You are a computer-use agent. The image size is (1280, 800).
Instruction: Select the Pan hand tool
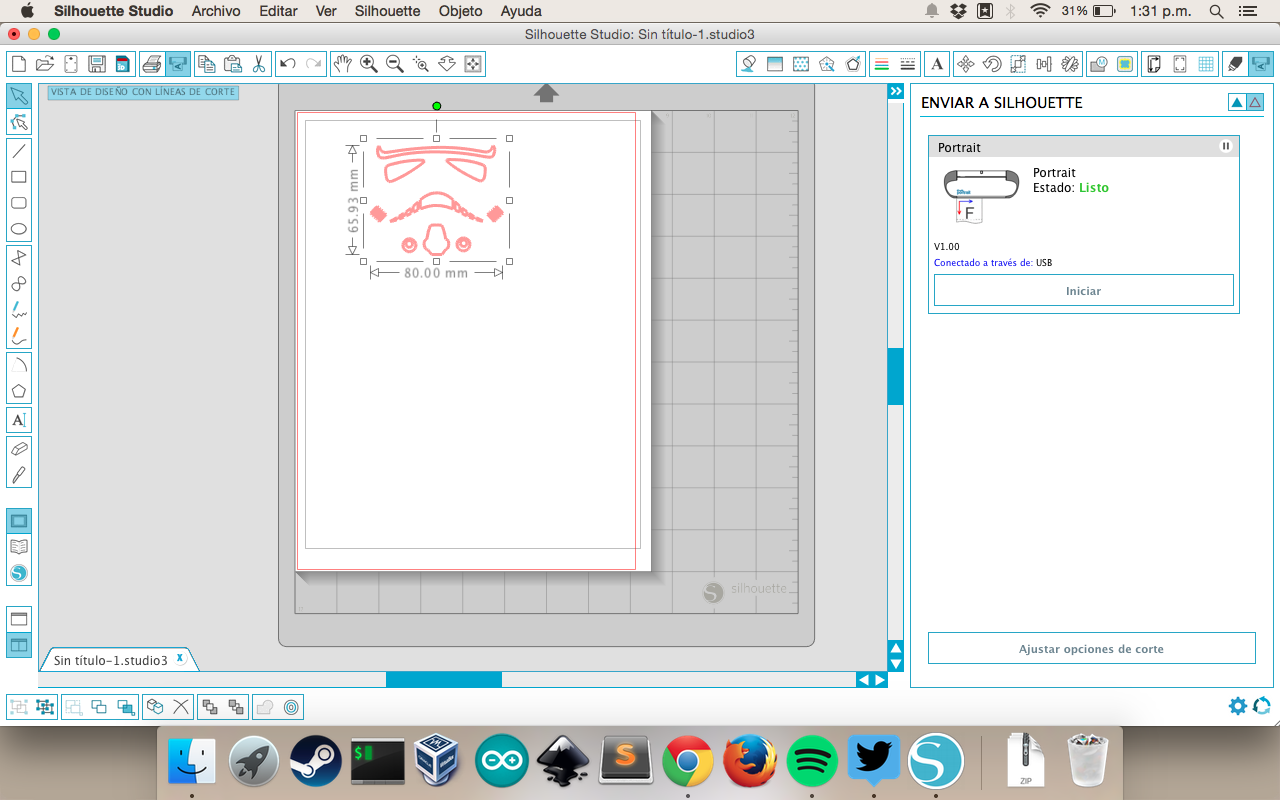(343, 64)
